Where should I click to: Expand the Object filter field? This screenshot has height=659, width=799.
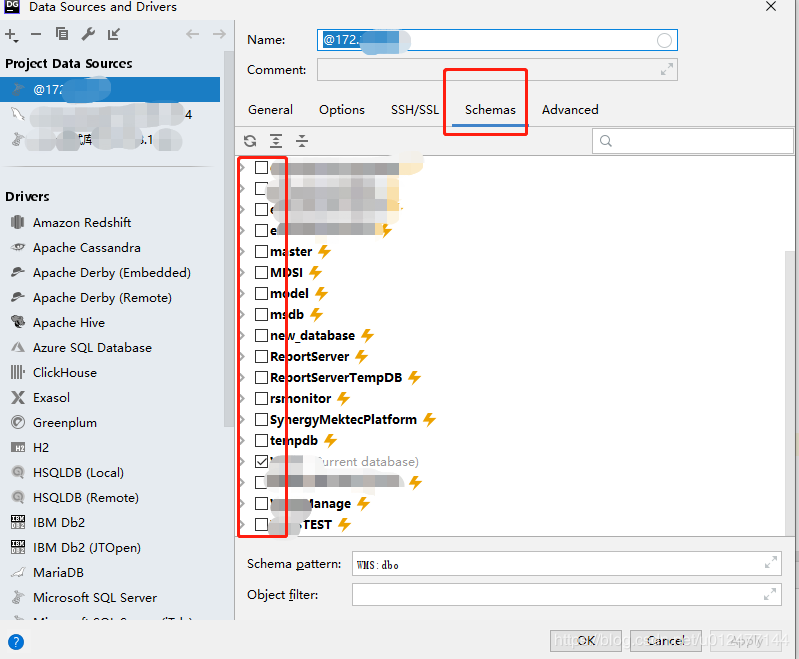pos(769,594)
